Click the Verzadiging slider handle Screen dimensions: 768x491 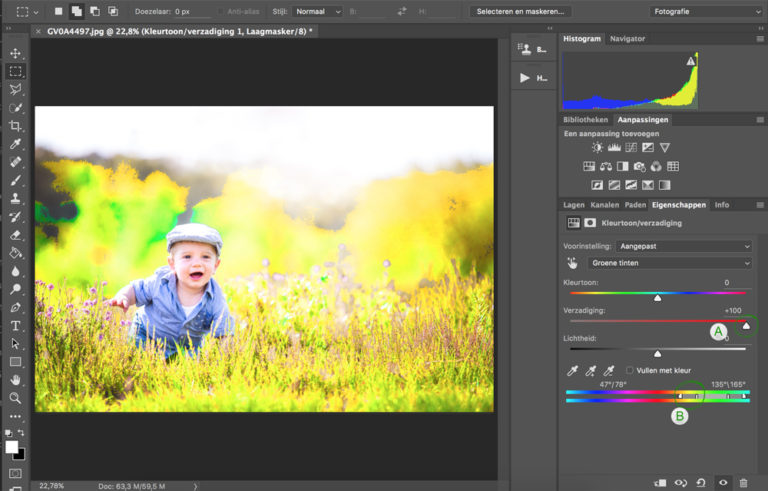pos(746,325)
